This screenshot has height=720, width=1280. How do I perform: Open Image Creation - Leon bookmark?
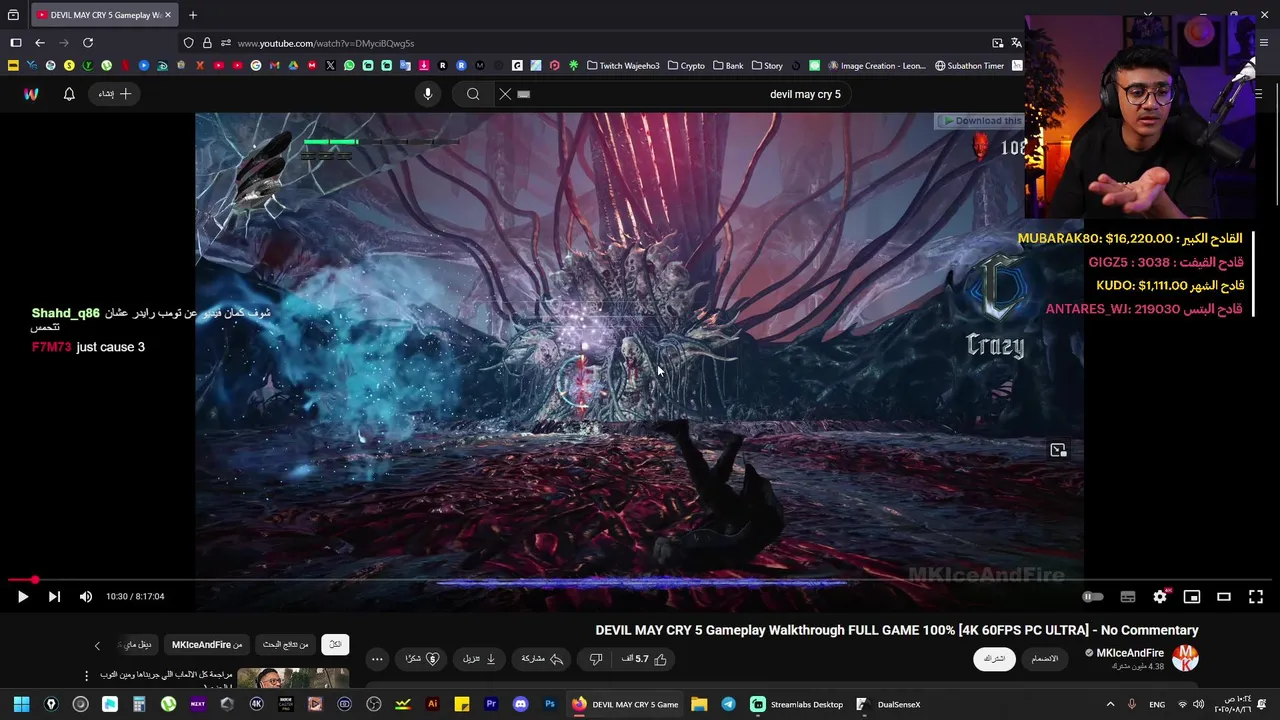pyautogui.click(x=877, y=66)
